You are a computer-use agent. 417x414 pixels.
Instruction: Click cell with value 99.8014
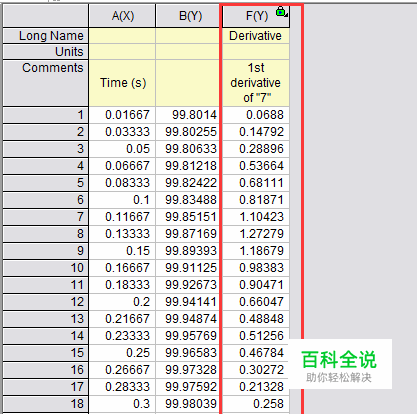coord(189,115)
